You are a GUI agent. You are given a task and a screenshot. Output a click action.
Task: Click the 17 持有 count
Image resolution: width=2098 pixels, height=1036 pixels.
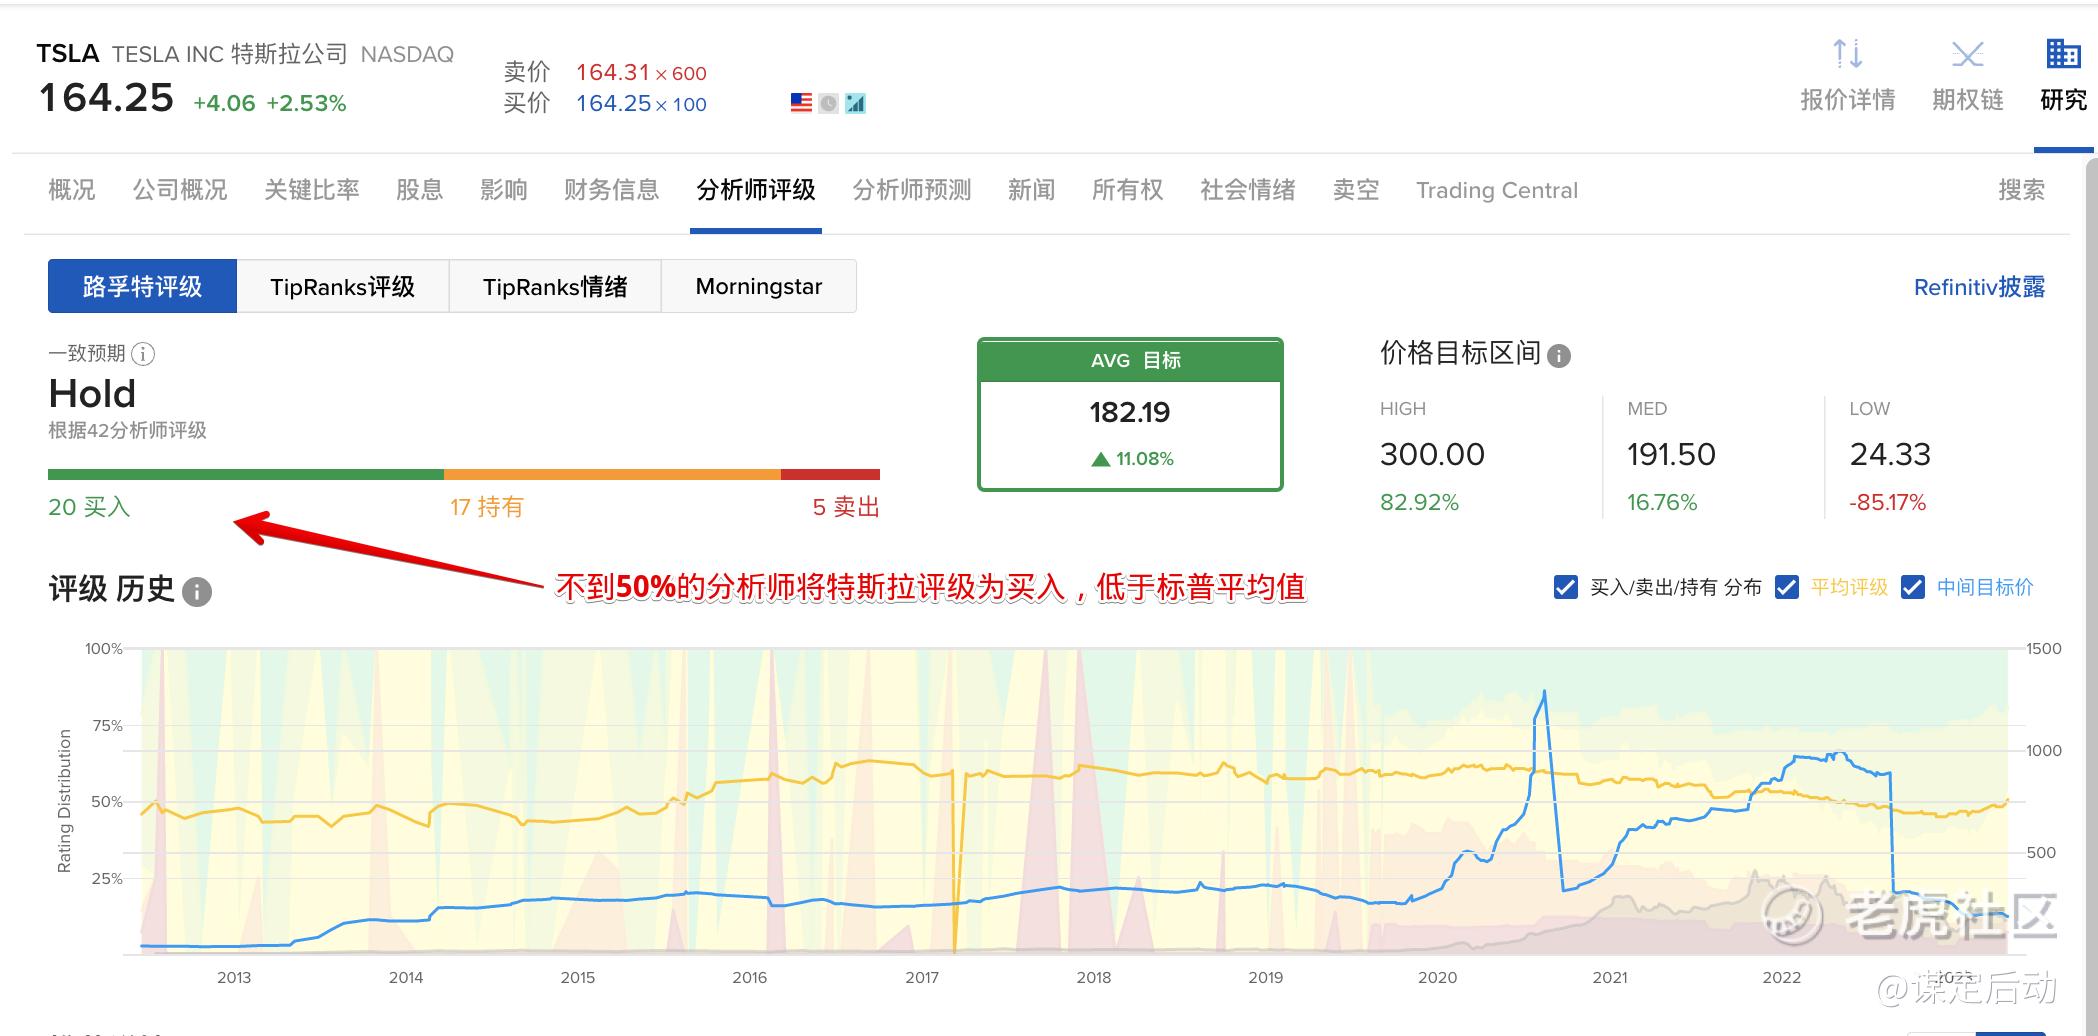tap(487, 507)
